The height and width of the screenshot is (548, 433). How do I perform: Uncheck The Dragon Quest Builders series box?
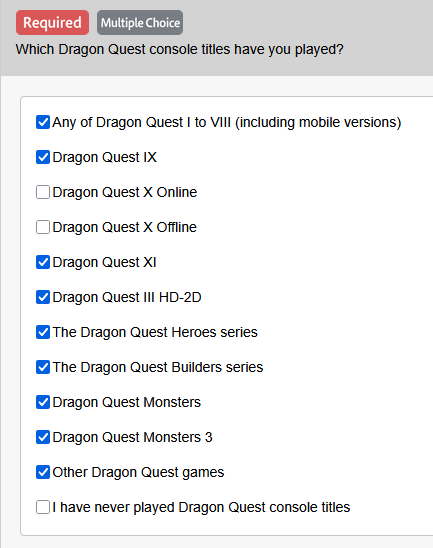coord(43,367)
